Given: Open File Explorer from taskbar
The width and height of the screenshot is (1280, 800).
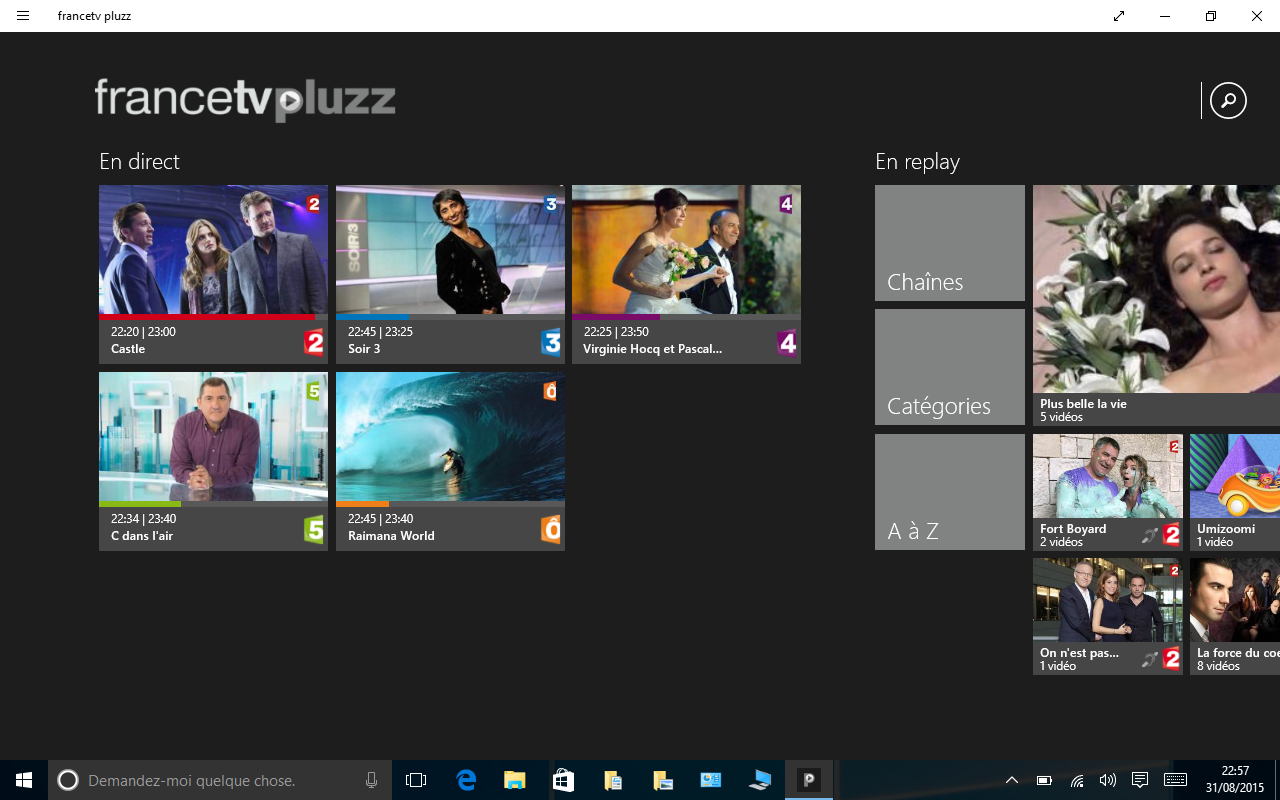Looking at the screenshot, I should tap(514, 780).
